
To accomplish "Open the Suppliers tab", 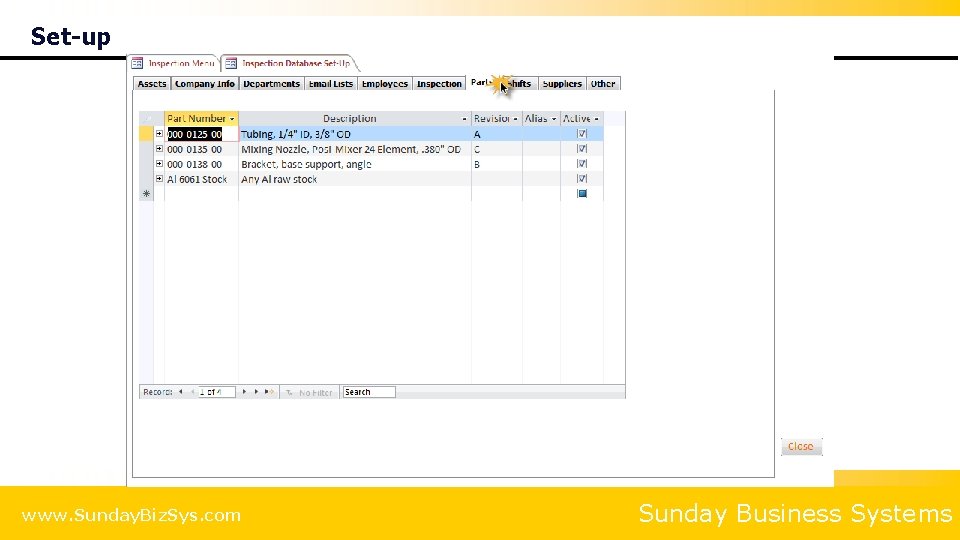I will (562, 84).
